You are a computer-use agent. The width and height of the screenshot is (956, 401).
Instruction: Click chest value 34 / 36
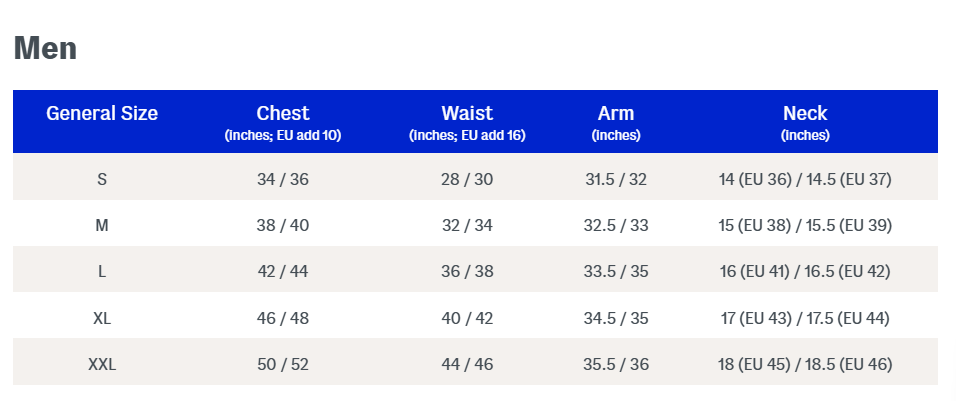pyautogui.click(x=283, y=180)
